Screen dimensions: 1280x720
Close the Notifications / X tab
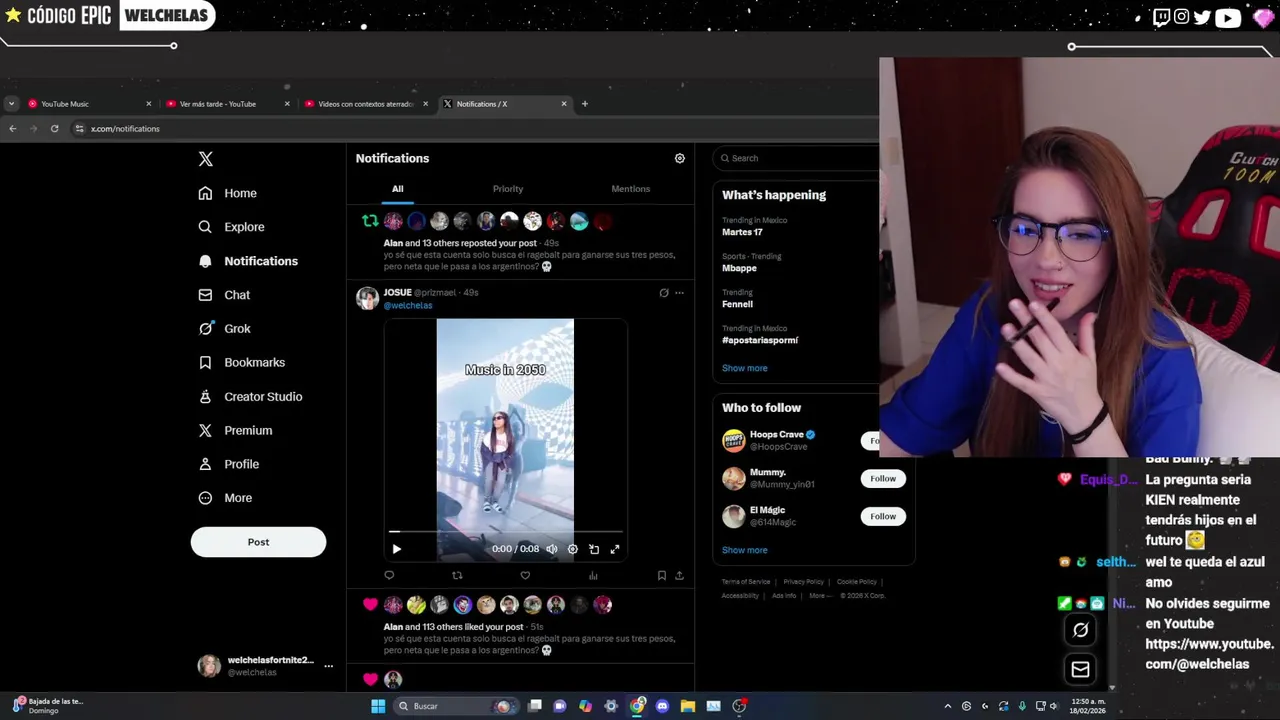pos(564,104)
